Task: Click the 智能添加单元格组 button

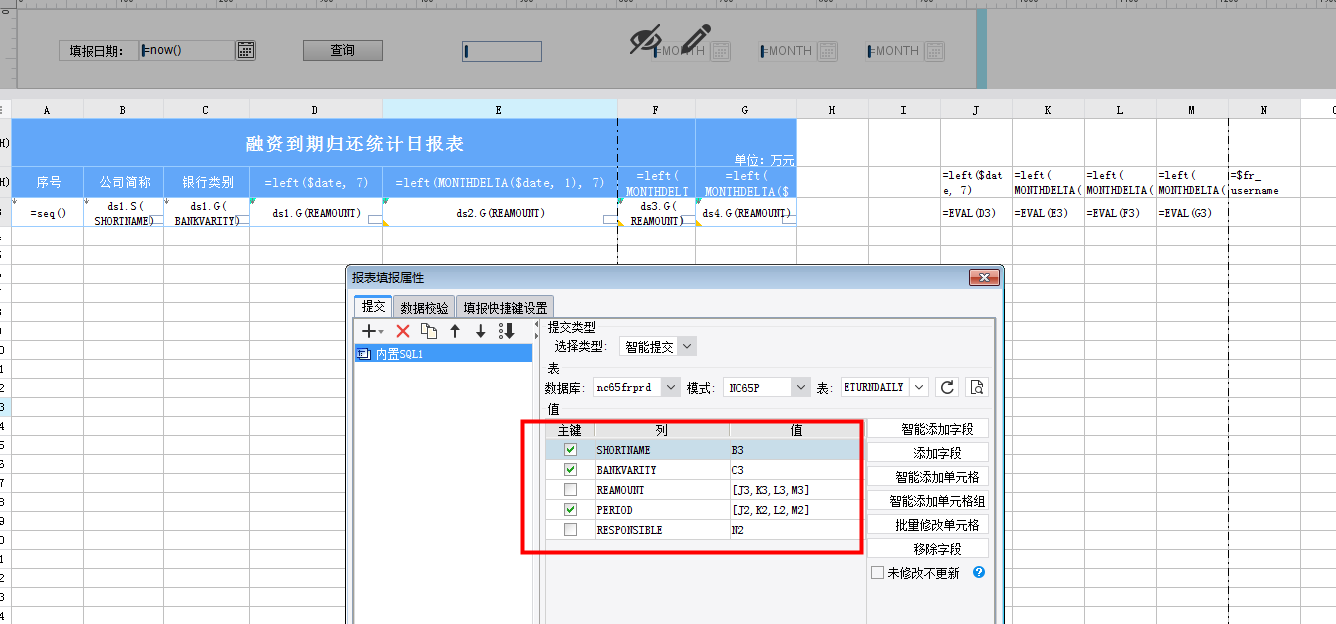Action: pos(927,501)
